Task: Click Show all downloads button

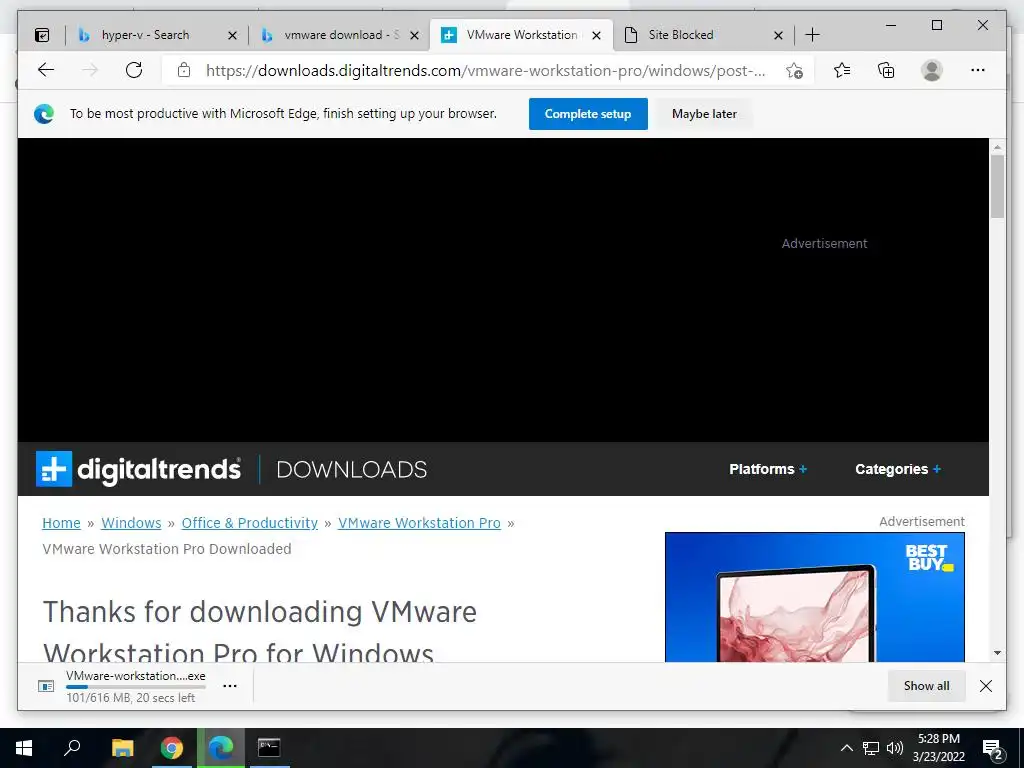Action: click(x=926, y=686)
